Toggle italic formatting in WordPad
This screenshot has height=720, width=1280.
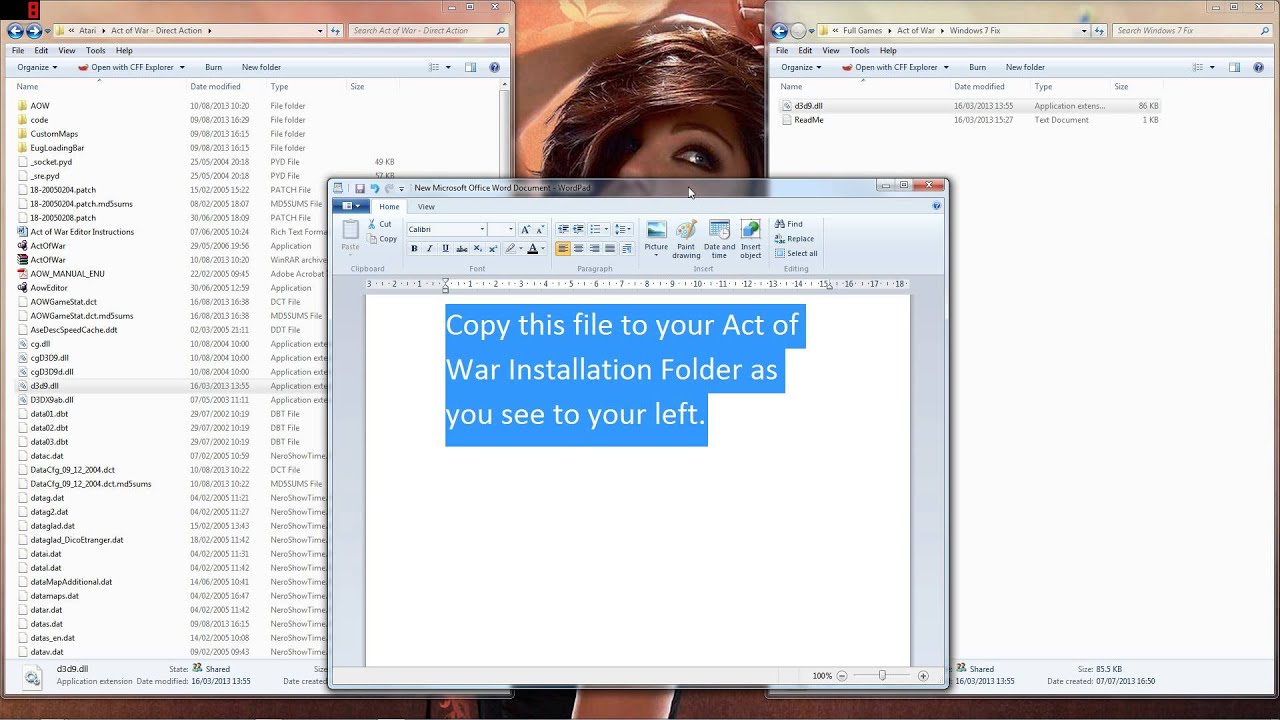tap(430, 249)
